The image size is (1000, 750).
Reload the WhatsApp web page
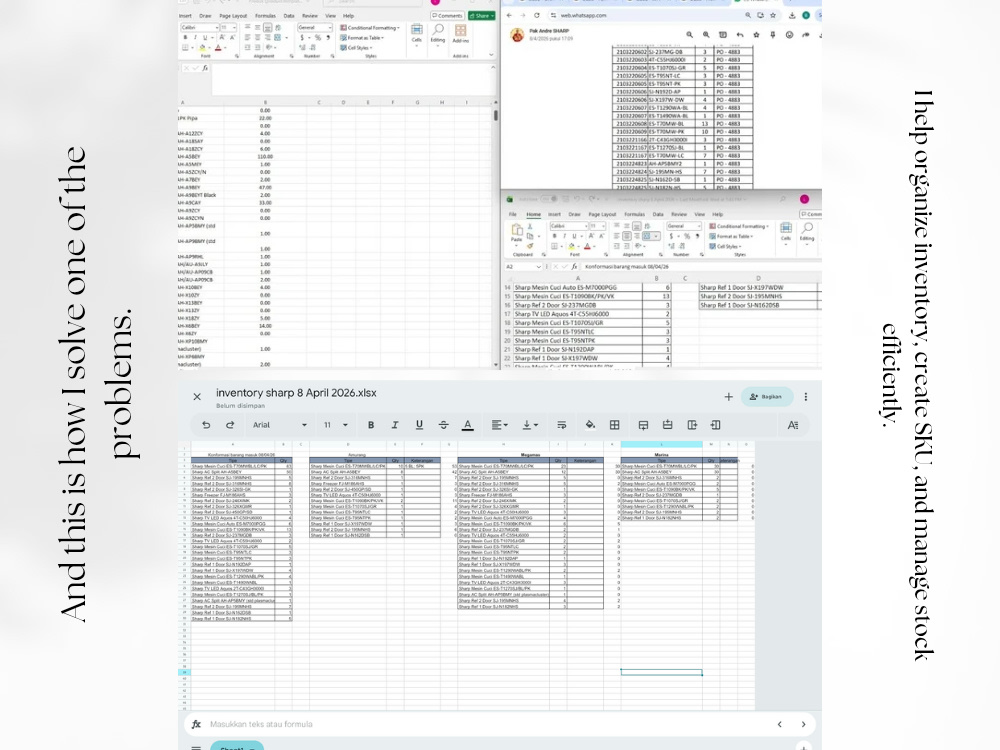(536, 15)
